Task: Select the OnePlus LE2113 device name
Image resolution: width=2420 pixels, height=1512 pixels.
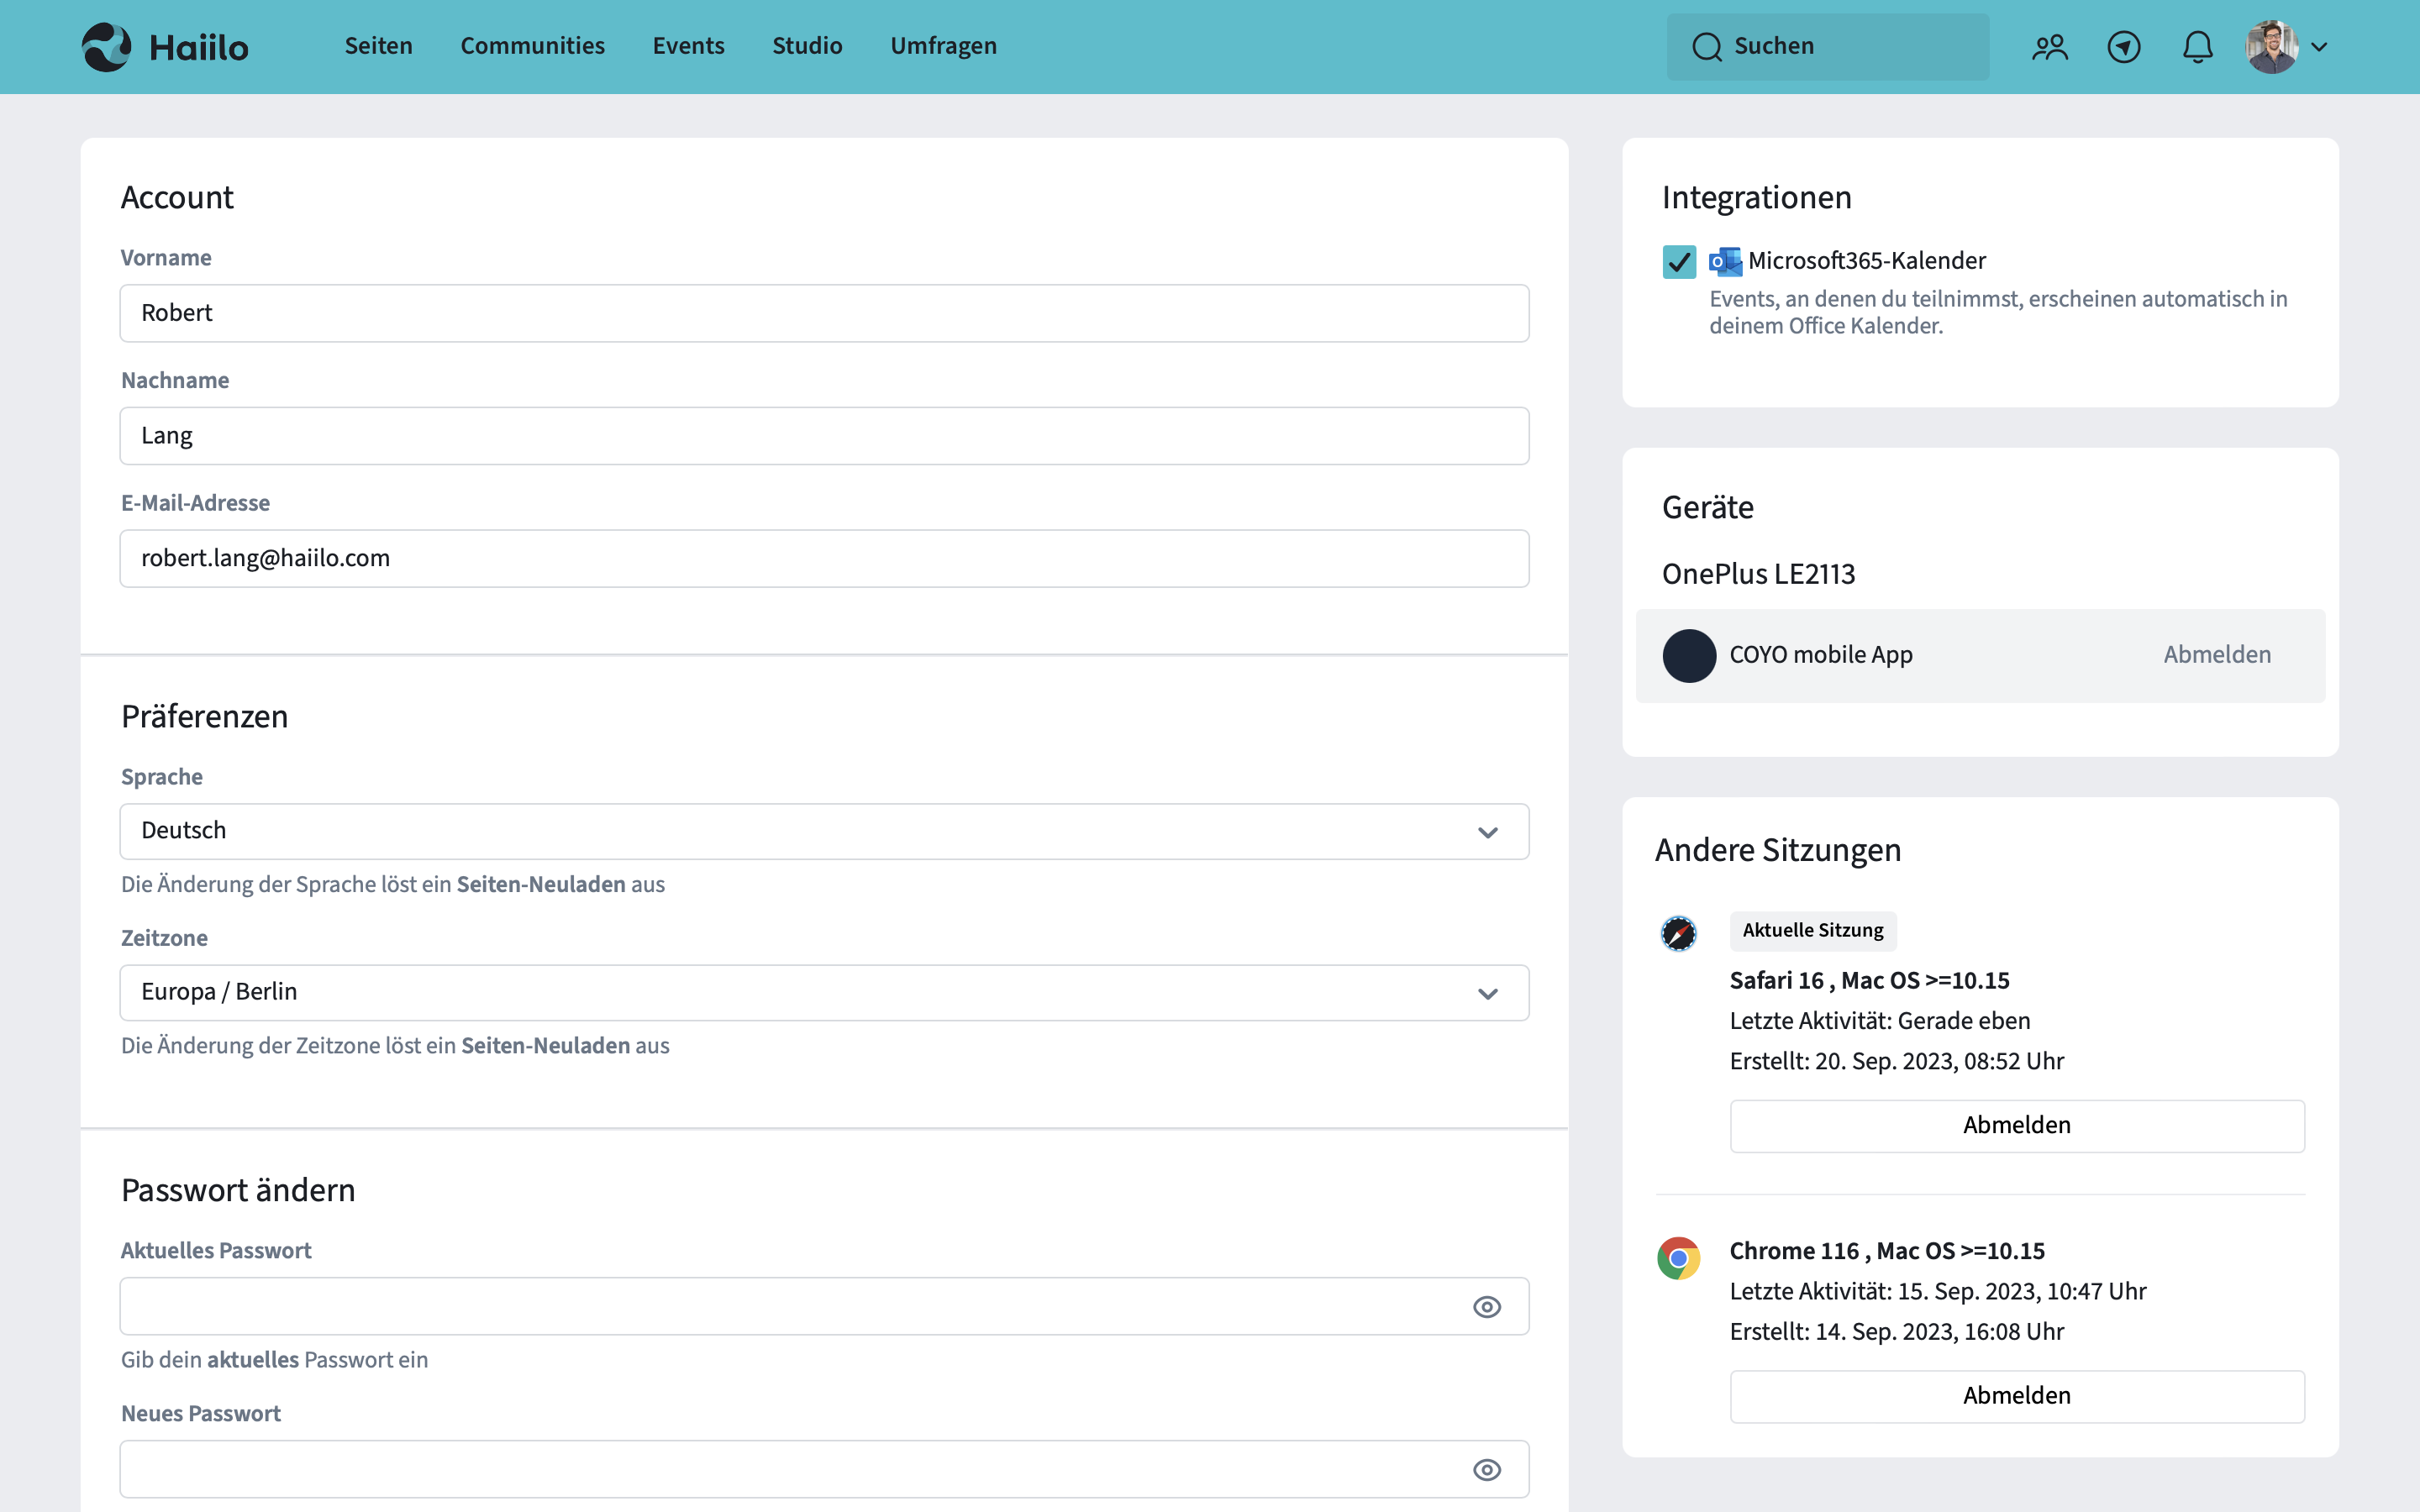Action: click(x=1758, y=574)
